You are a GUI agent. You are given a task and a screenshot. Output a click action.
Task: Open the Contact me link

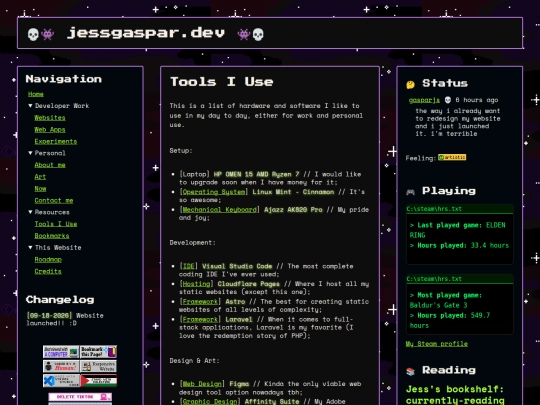(x=54, y=200)
